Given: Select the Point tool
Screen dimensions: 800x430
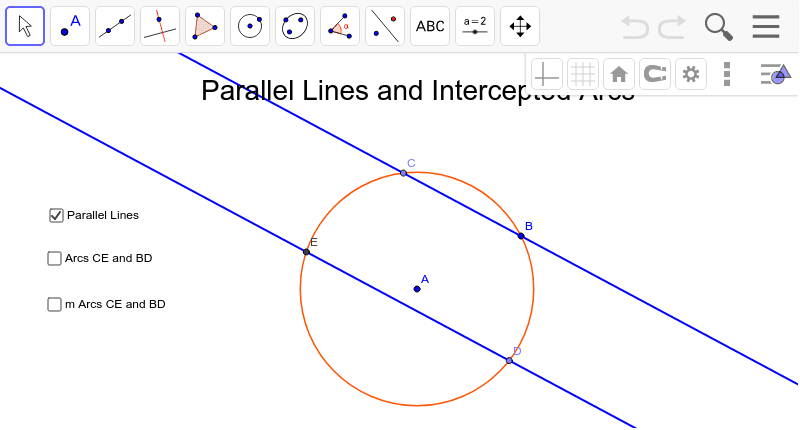Looking at the screenshot, I should [70, 26].
